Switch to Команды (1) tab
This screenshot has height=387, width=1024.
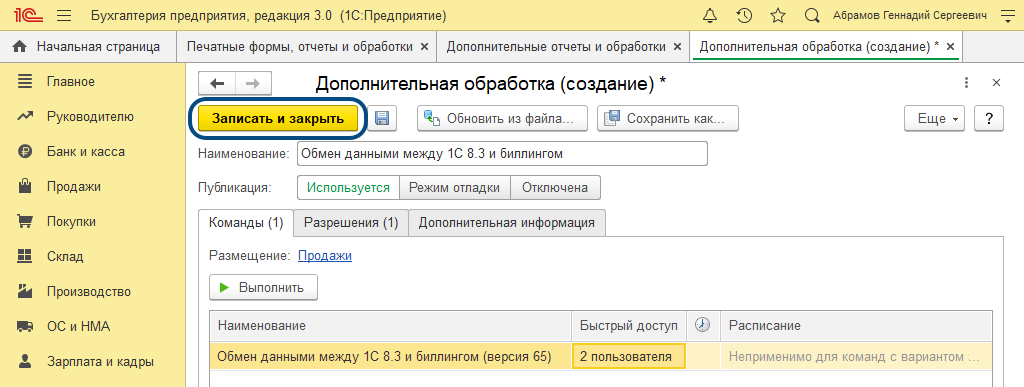[246, 223]
